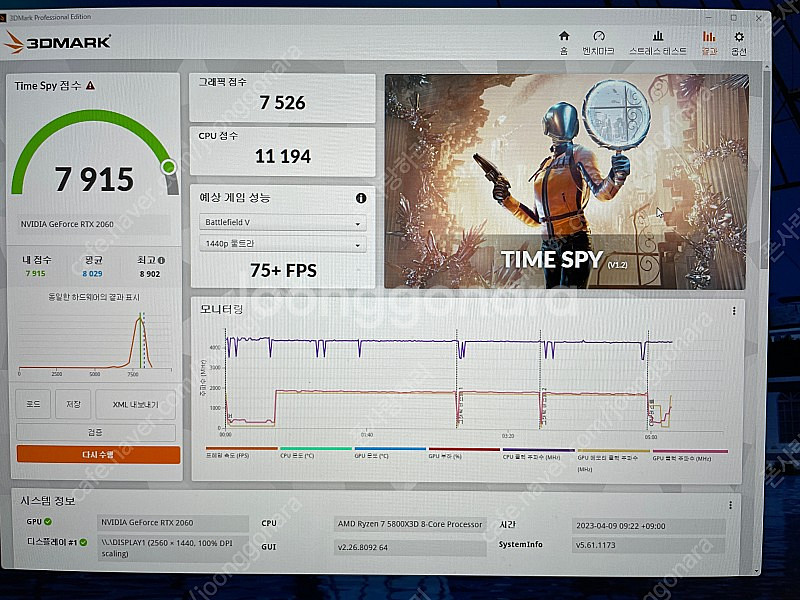Click the score distribution chart

[95, 342]
